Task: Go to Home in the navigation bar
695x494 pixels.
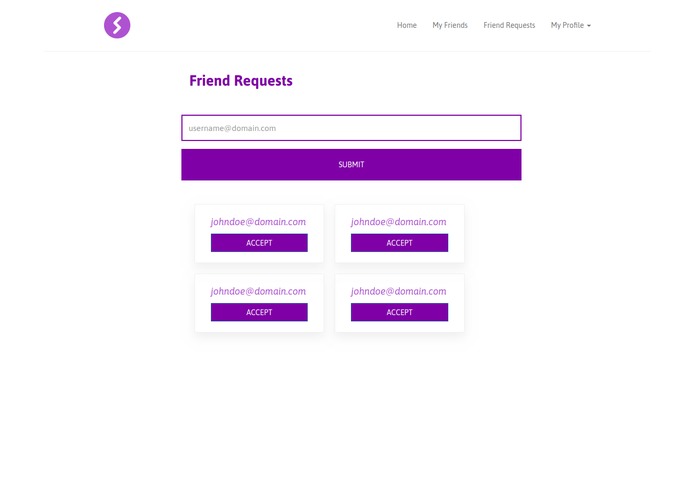Action: pos(406,25)
